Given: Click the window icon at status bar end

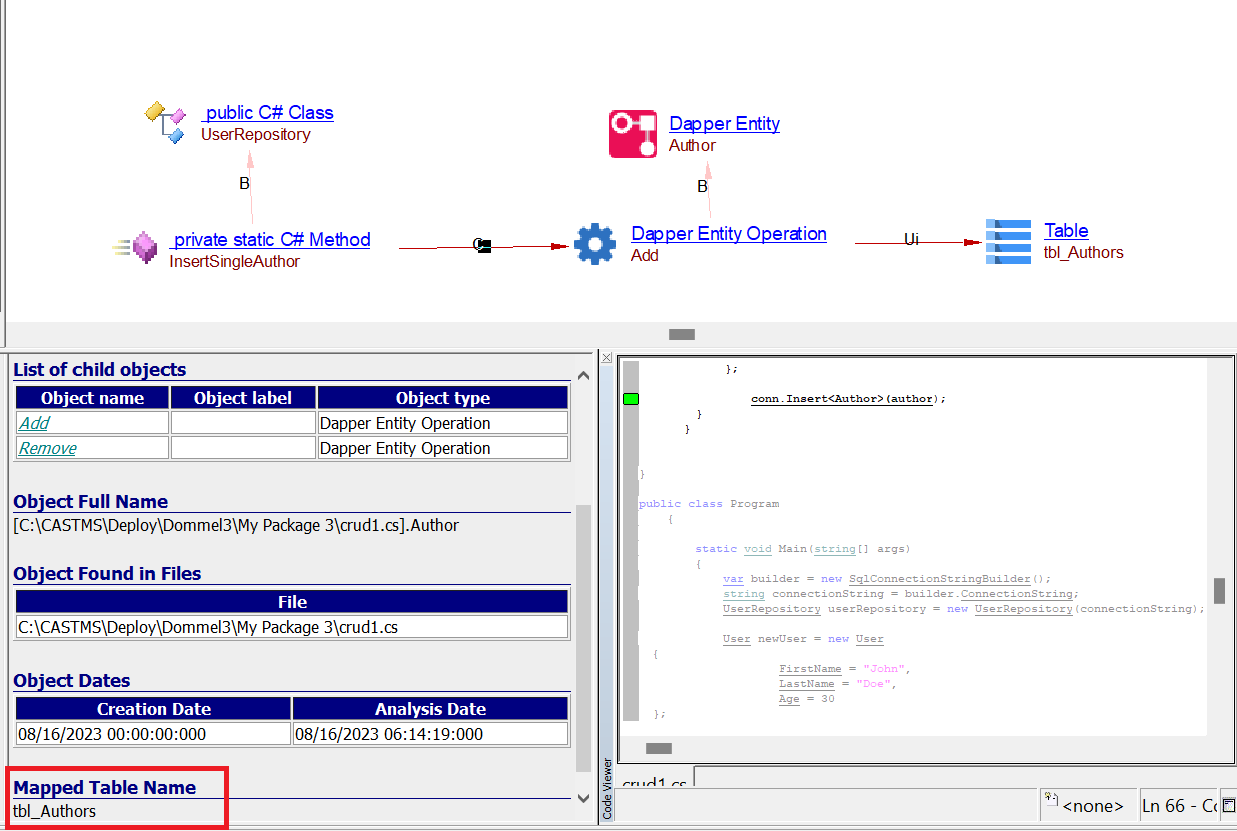Looking at the screenshot, I should pos(1229,805).
